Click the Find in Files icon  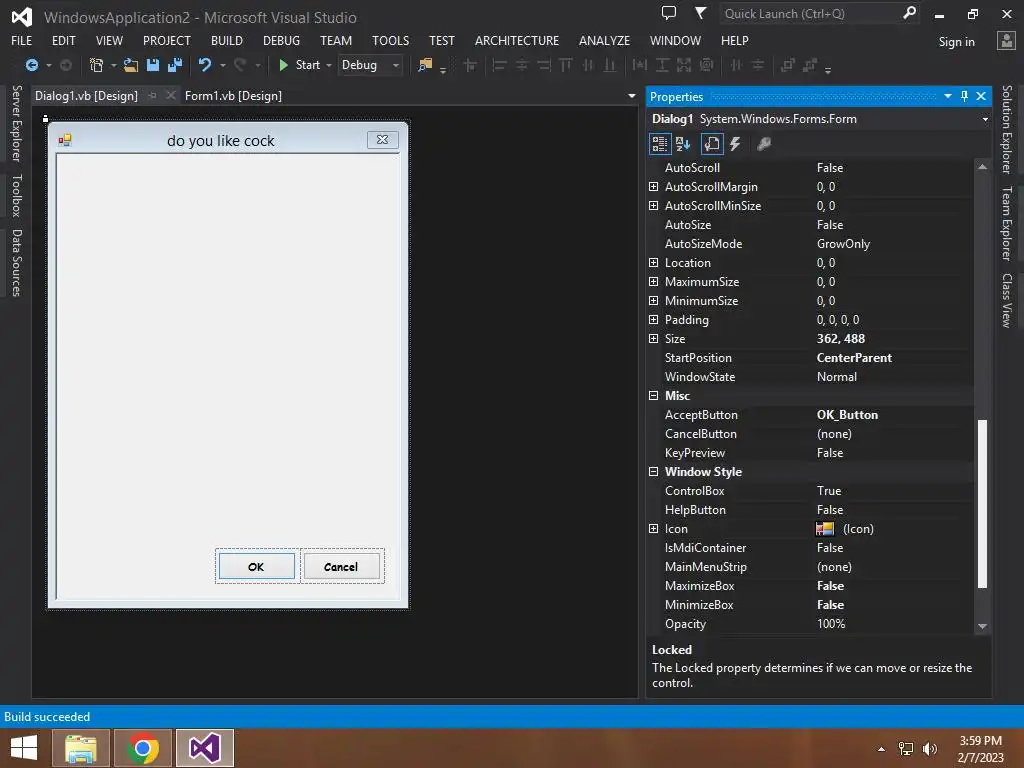click(425, 65)
